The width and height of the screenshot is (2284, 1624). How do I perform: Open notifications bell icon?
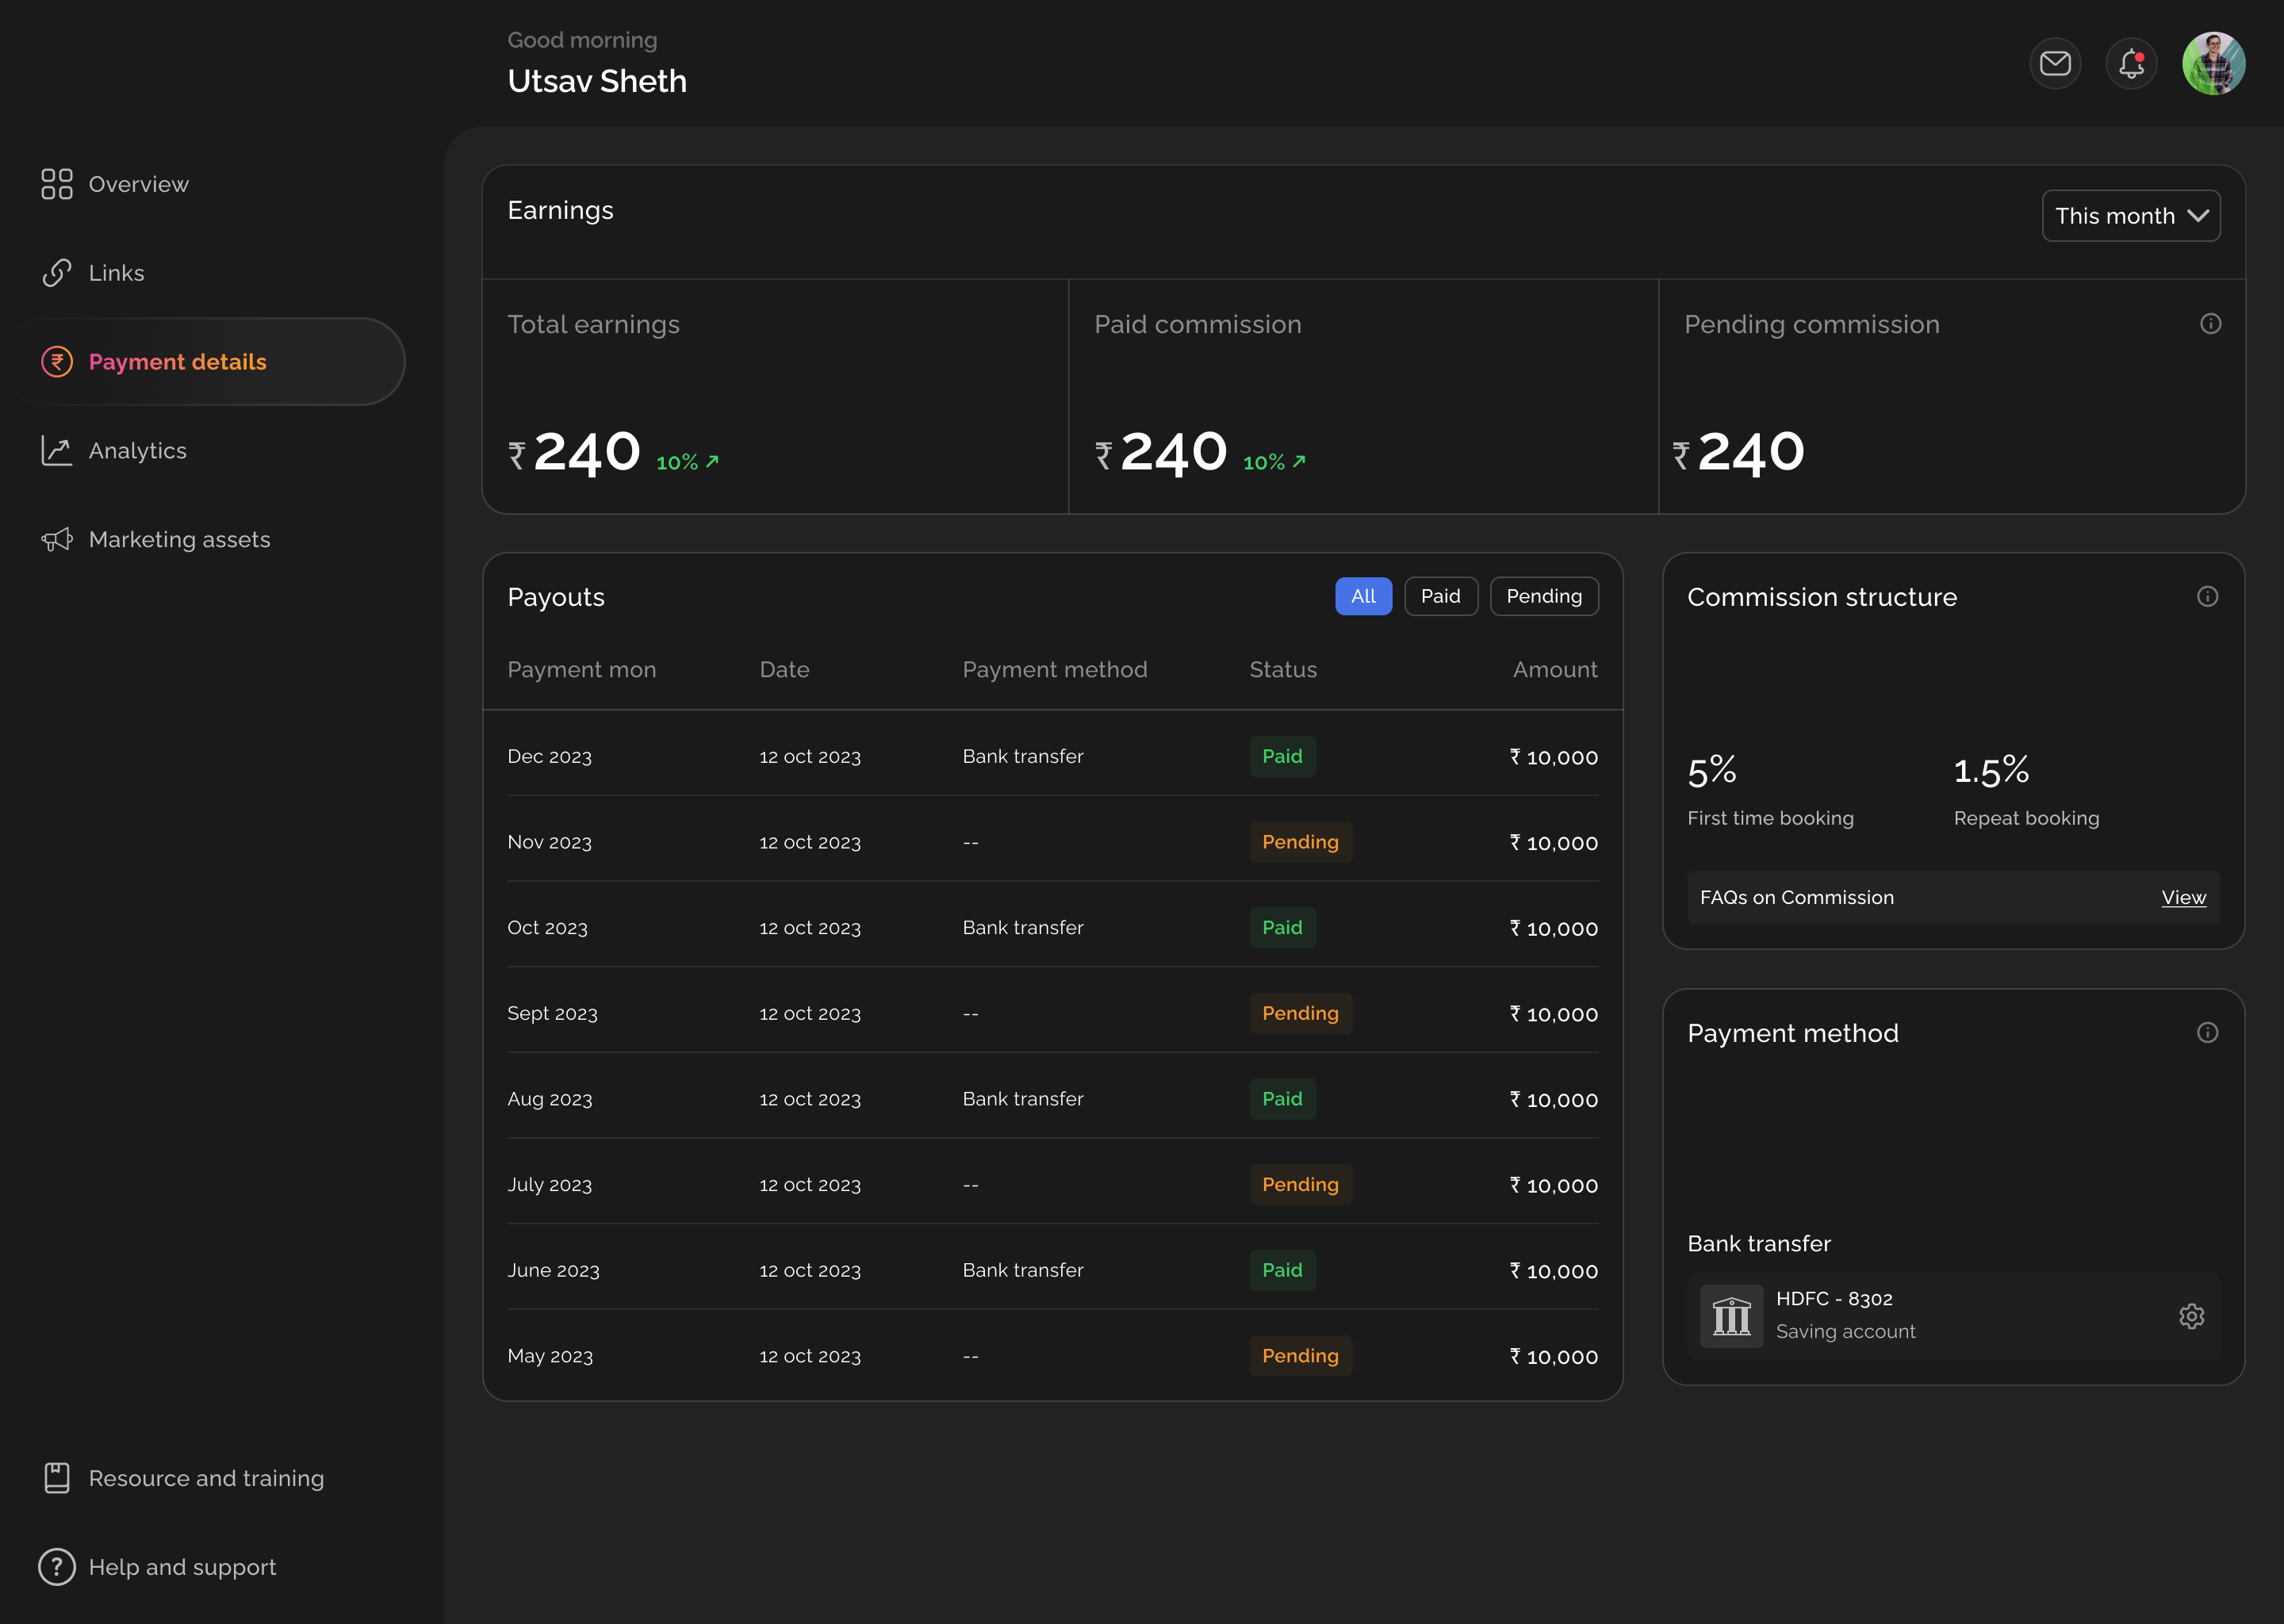pyautogui.click(x=2130, y=64)
